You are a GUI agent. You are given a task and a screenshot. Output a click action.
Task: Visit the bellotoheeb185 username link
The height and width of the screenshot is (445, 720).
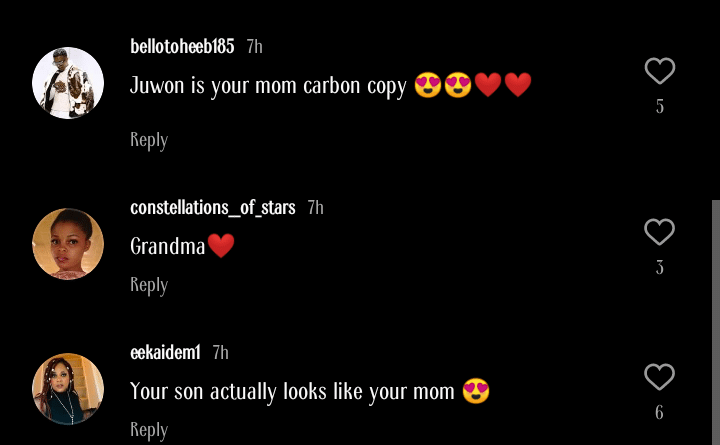pyautogui.click(x=182, y=46)
